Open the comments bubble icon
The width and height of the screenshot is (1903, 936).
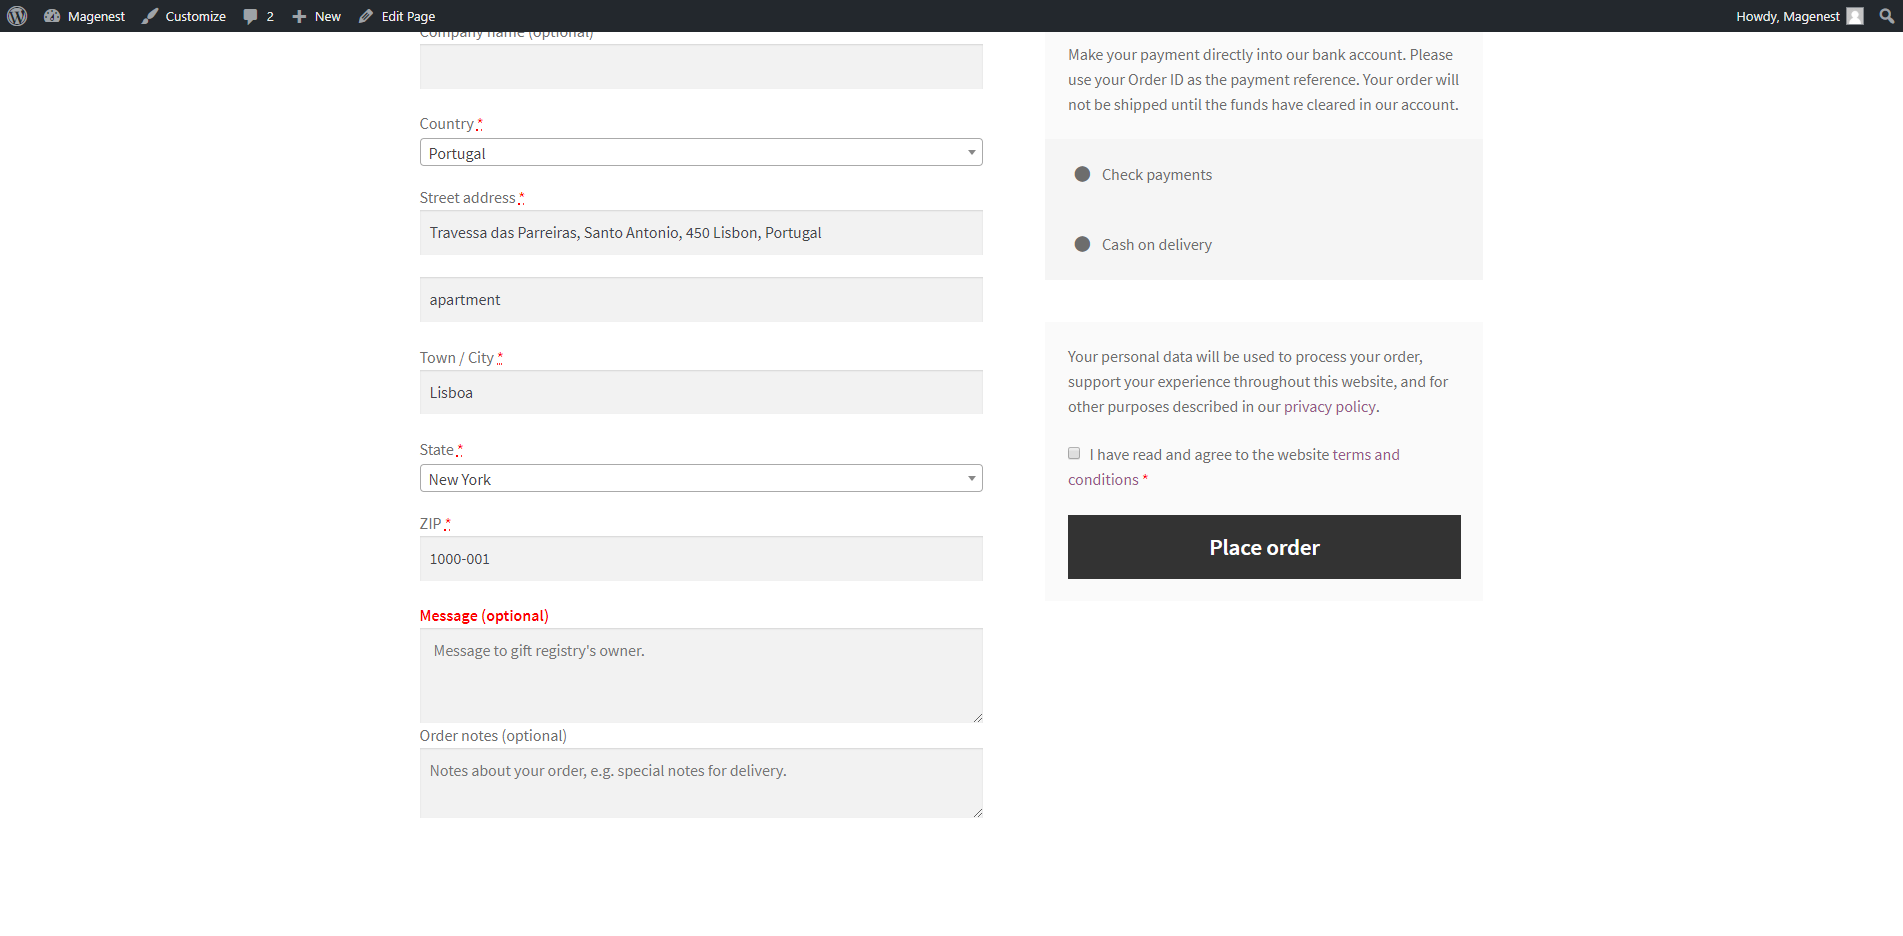click(250, 16)
